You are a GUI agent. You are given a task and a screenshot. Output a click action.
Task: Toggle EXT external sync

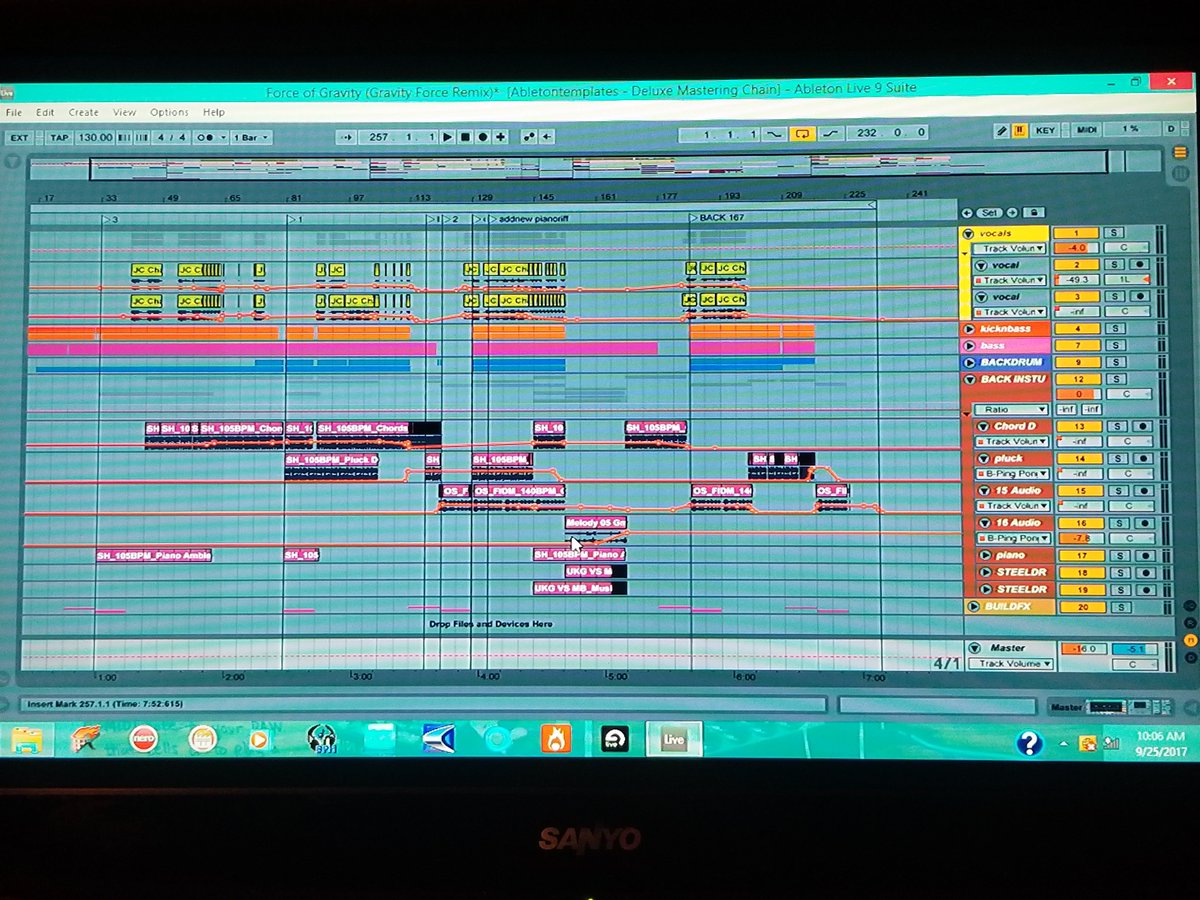[x=18, y=138]
